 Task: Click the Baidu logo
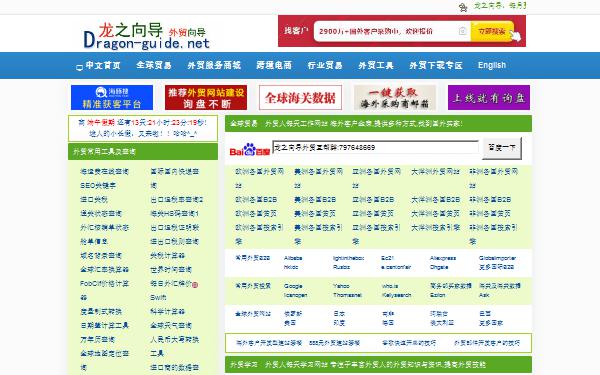249,149
